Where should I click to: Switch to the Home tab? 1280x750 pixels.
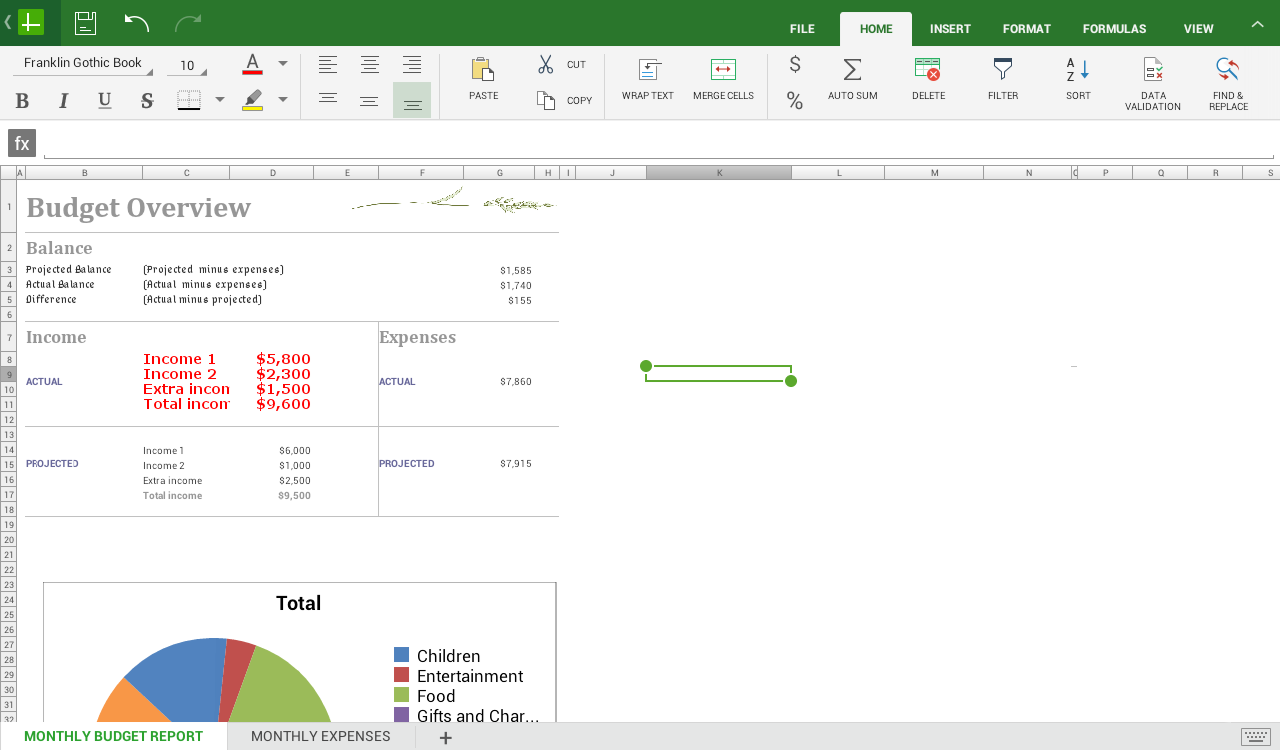tap(876, 29)
